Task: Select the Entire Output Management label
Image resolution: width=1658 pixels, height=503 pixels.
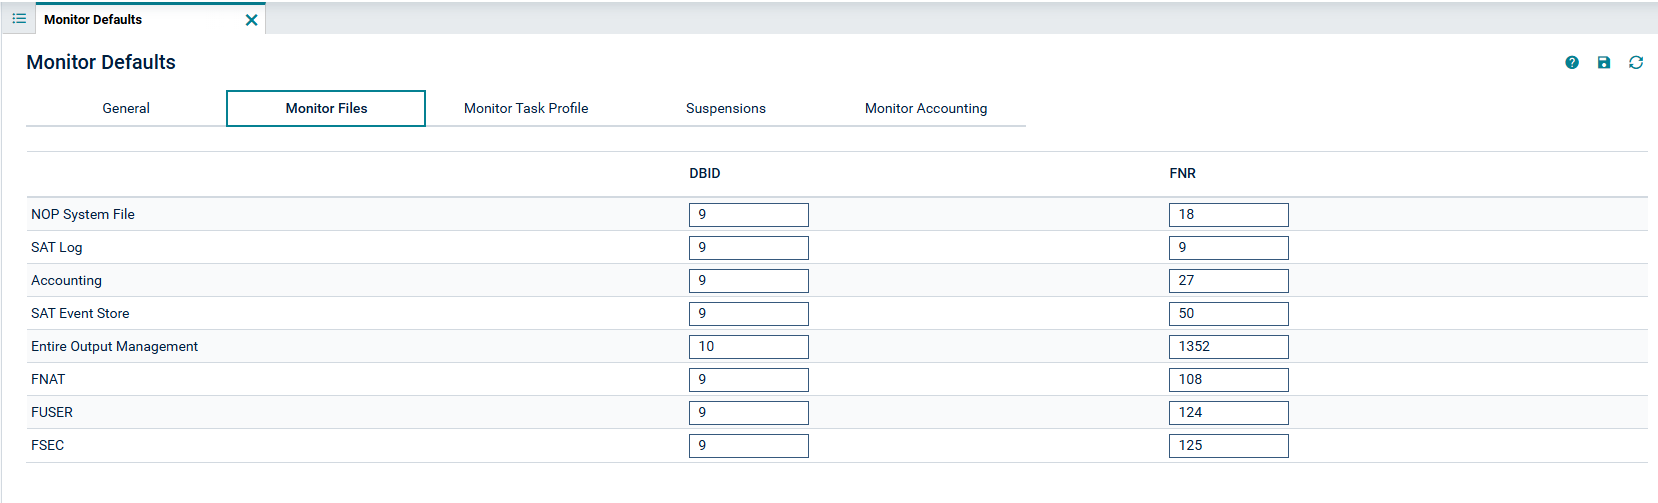Action: tap(114, 346)
